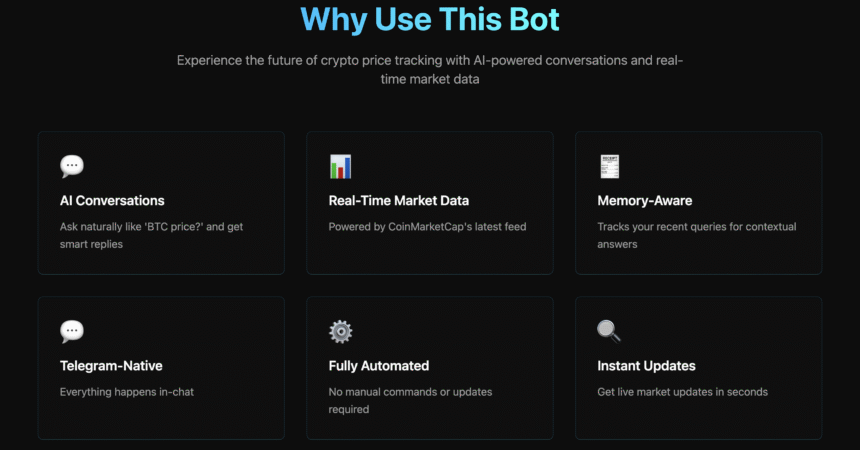Click 'No manual commands or updates required' text

pyautogui.click(x=410, y=401)
